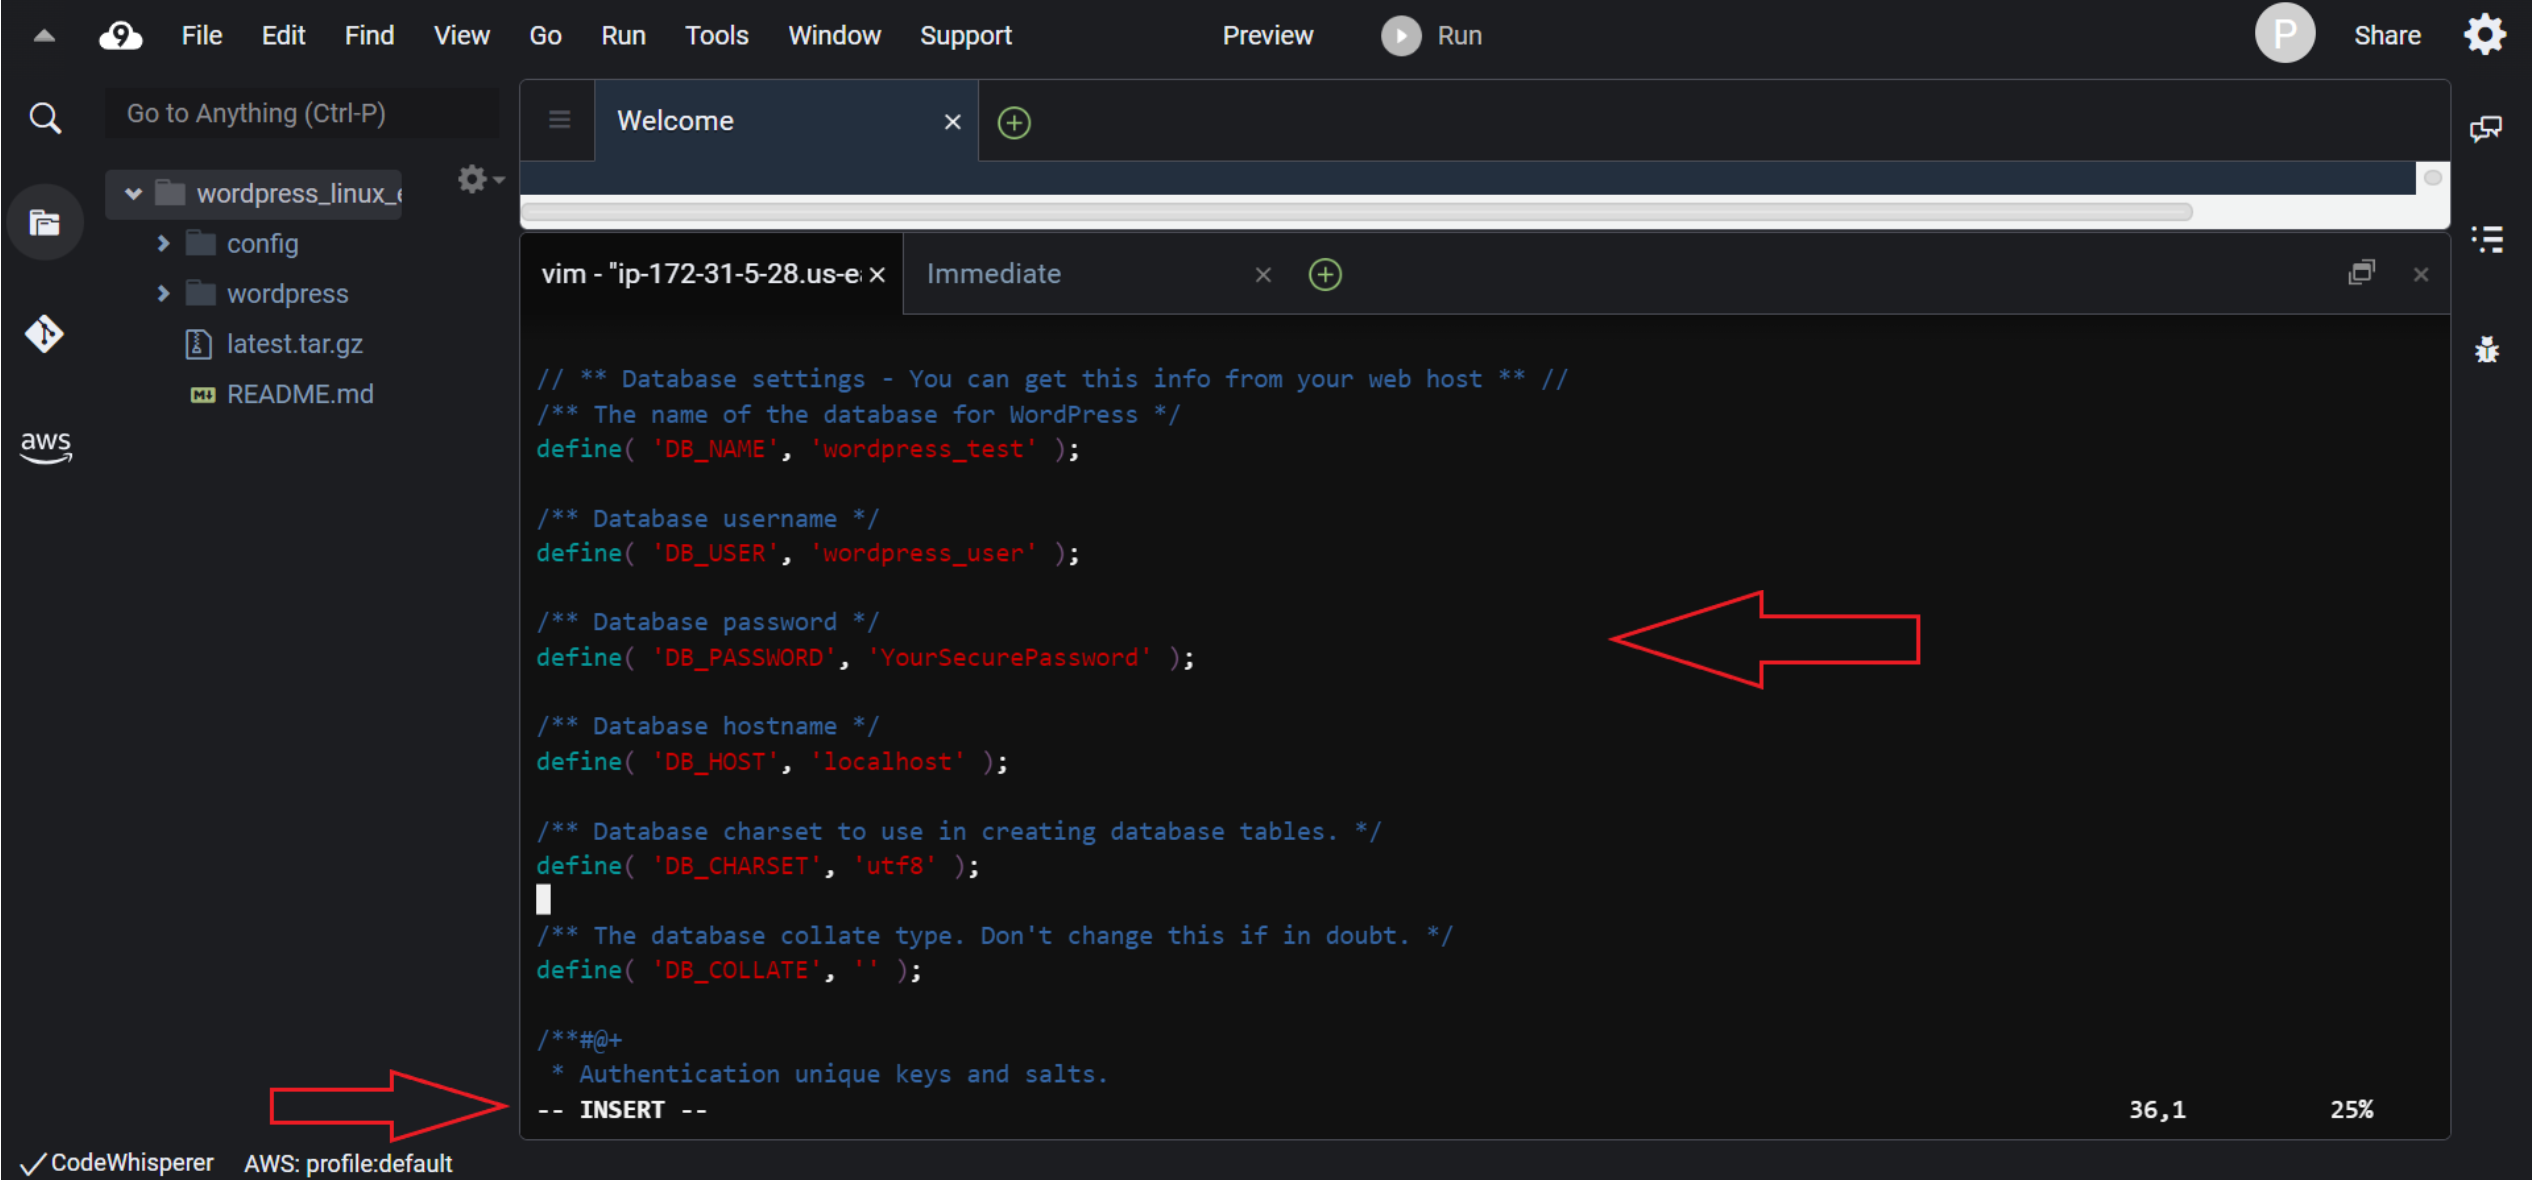Click the Preview button
The width and height of the screenshot is (2532, 1185).
click(1267, 36)
